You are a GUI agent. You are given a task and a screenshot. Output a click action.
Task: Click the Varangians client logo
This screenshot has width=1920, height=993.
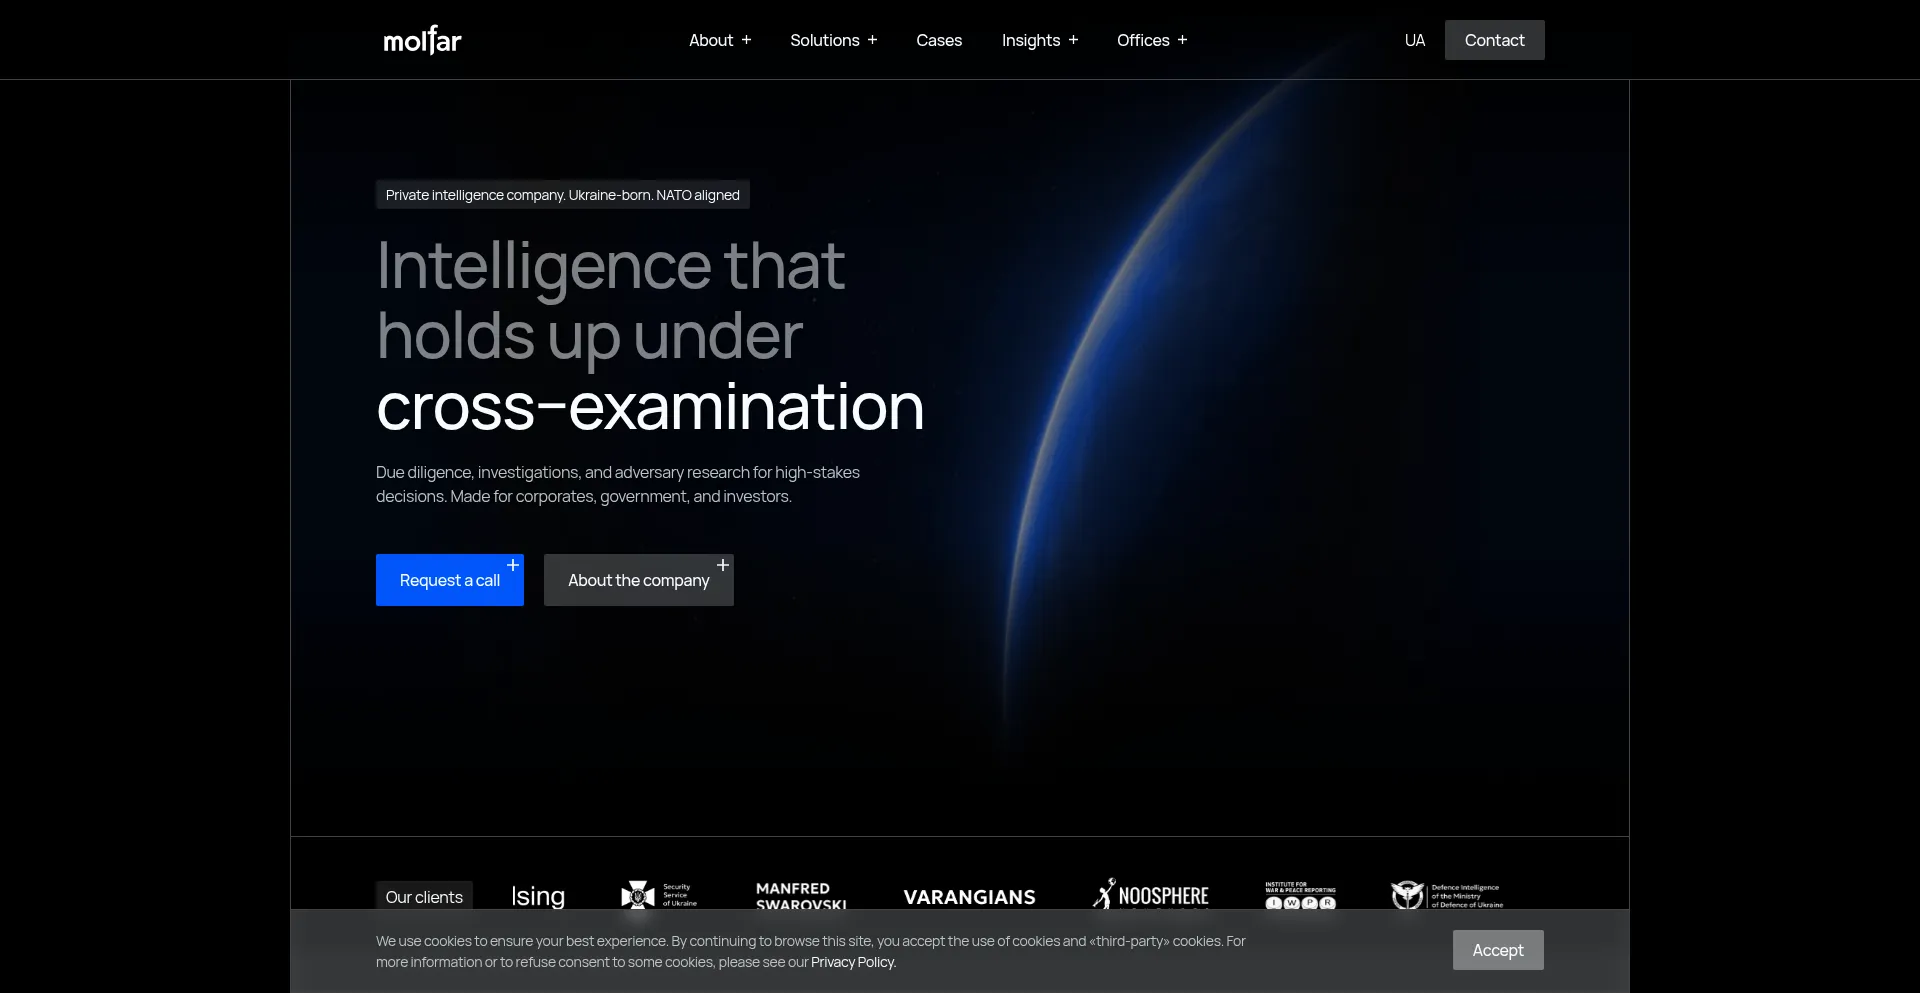coord(969,897)
